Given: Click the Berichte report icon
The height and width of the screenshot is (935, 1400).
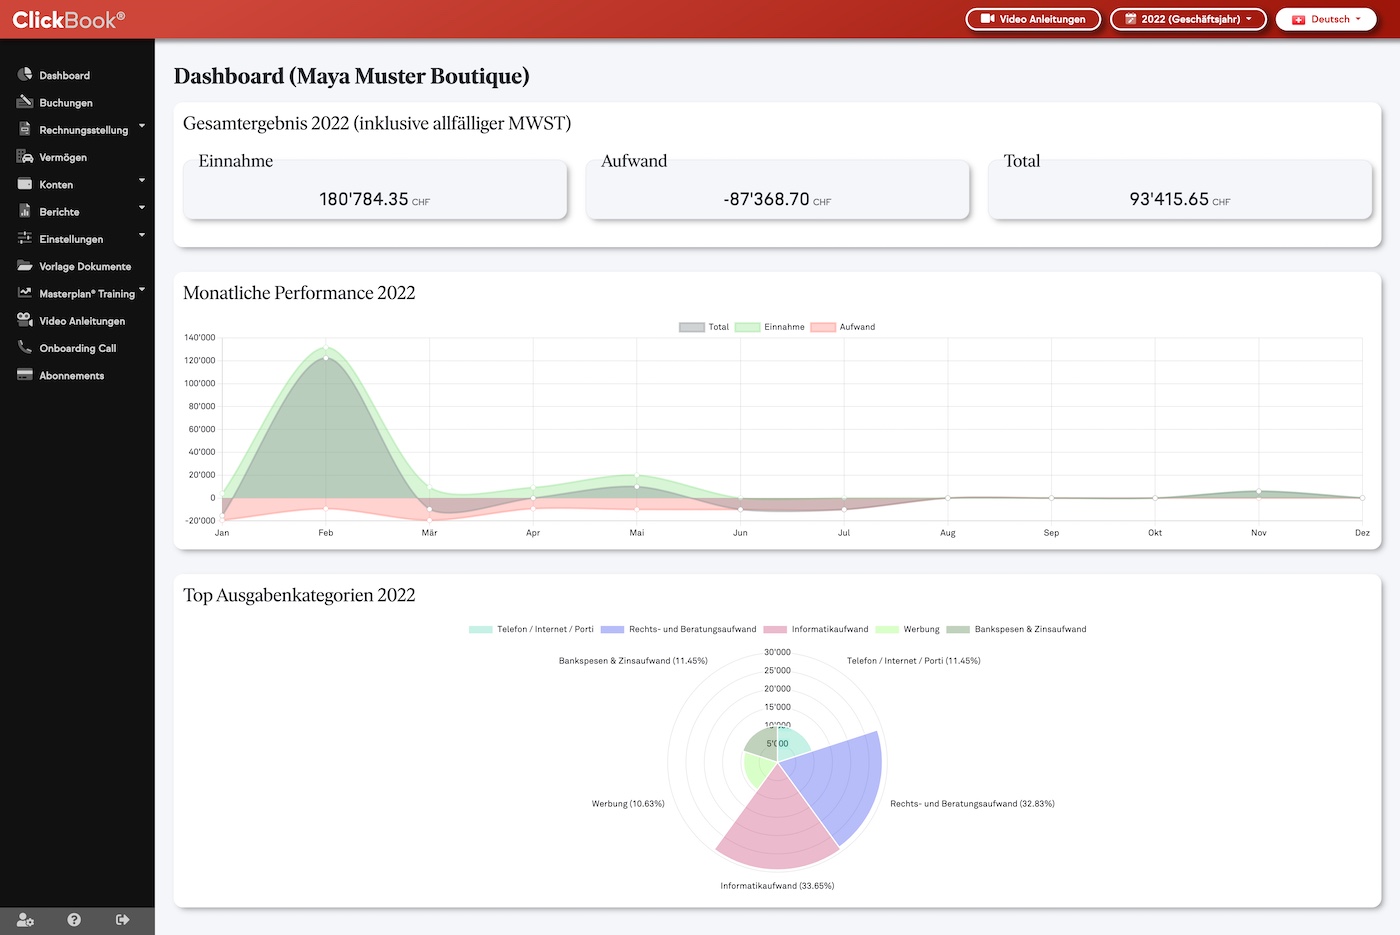Looking at the screenshot, I should pyautogui.click(x=25, y=211).
